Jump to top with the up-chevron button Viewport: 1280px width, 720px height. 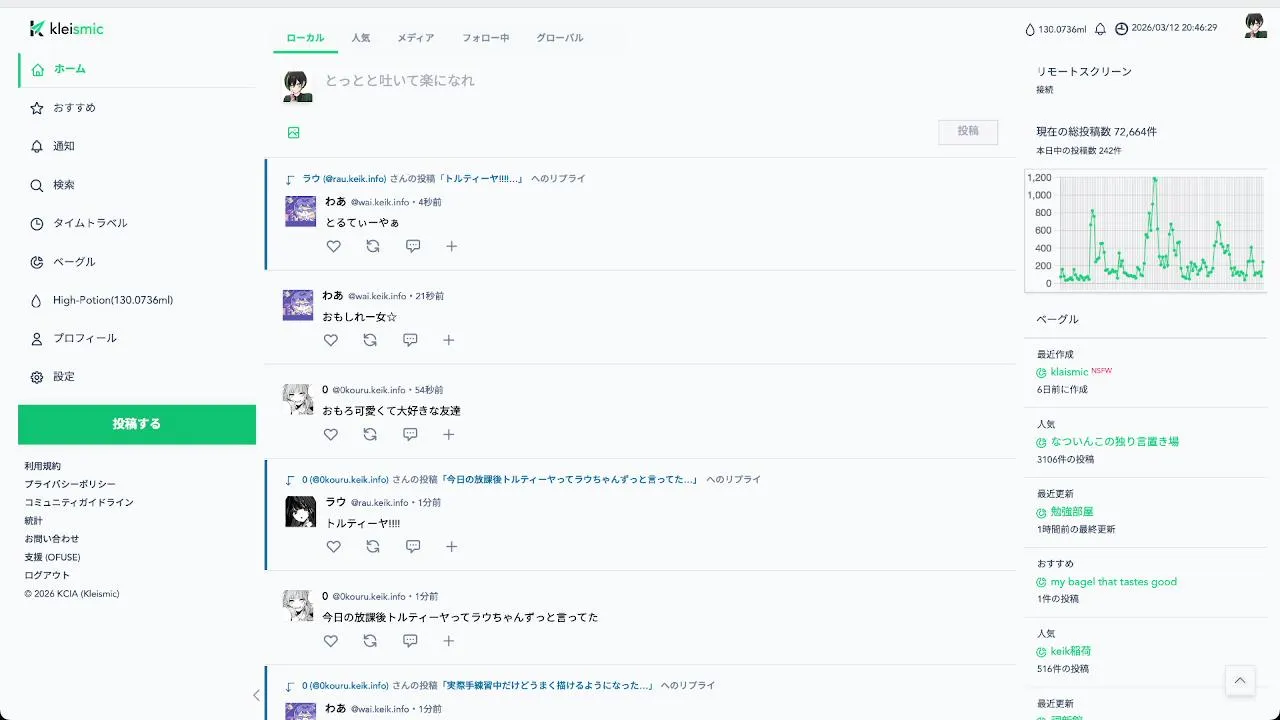(1240, 680)
